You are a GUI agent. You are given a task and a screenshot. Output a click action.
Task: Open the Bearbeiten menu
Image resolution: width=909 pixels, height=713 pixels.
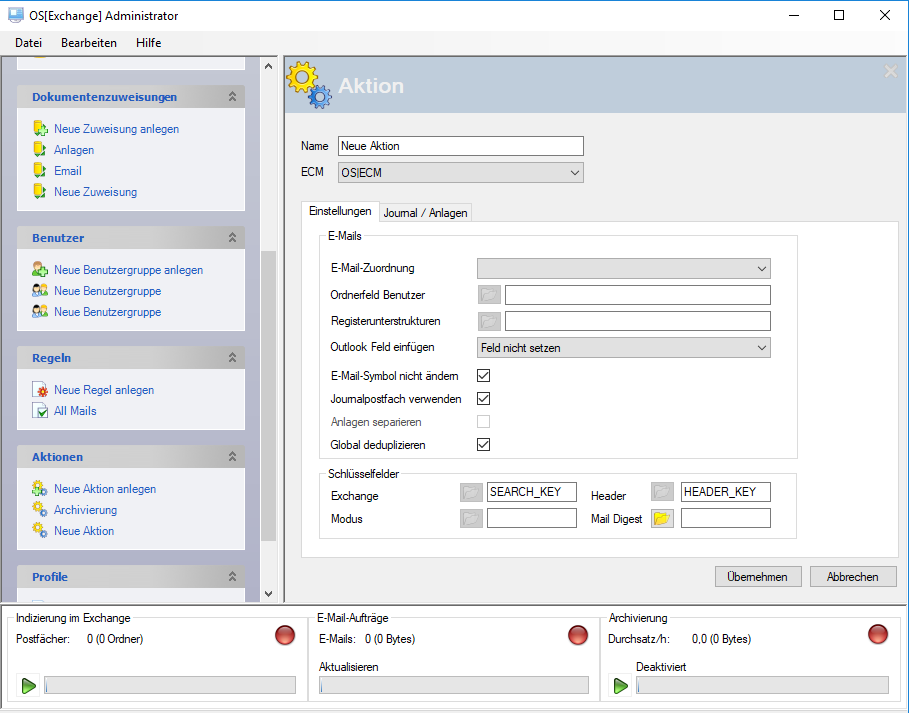click(89, 43)
